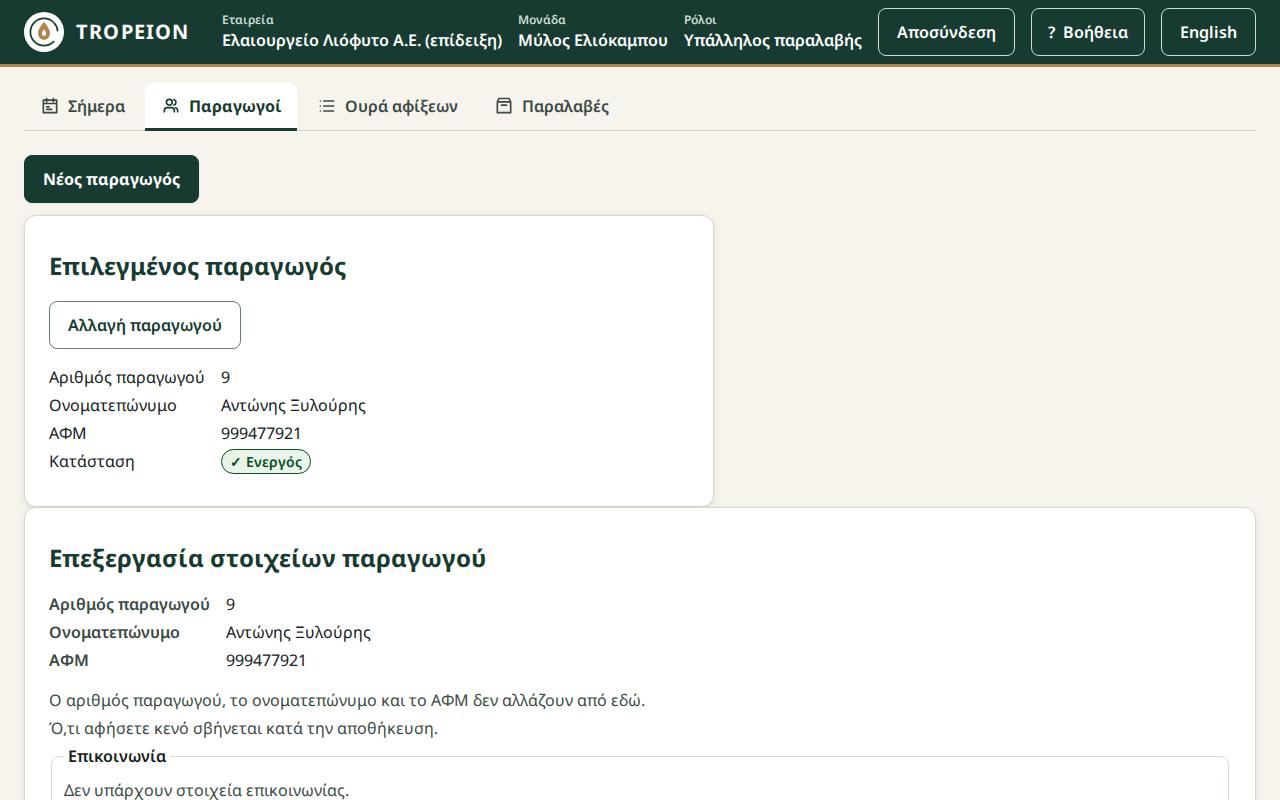This screenshot has width=1280, height=800.
Task: Click the TROPEION brand name
Action: pos(132,32)
